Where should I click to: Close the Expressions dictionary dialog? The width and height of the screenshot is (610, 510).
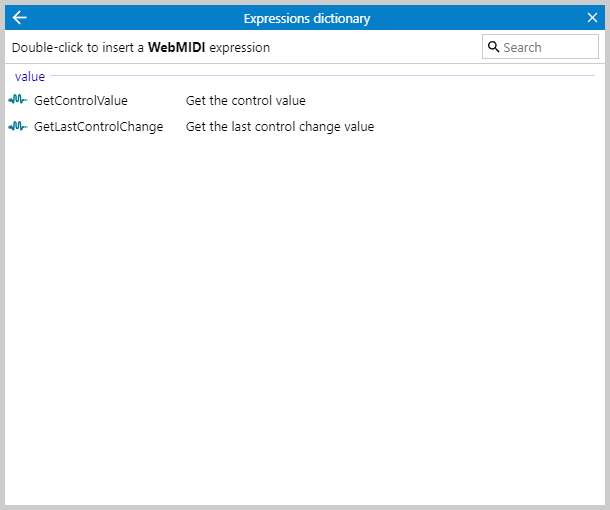tap(592, 18)
